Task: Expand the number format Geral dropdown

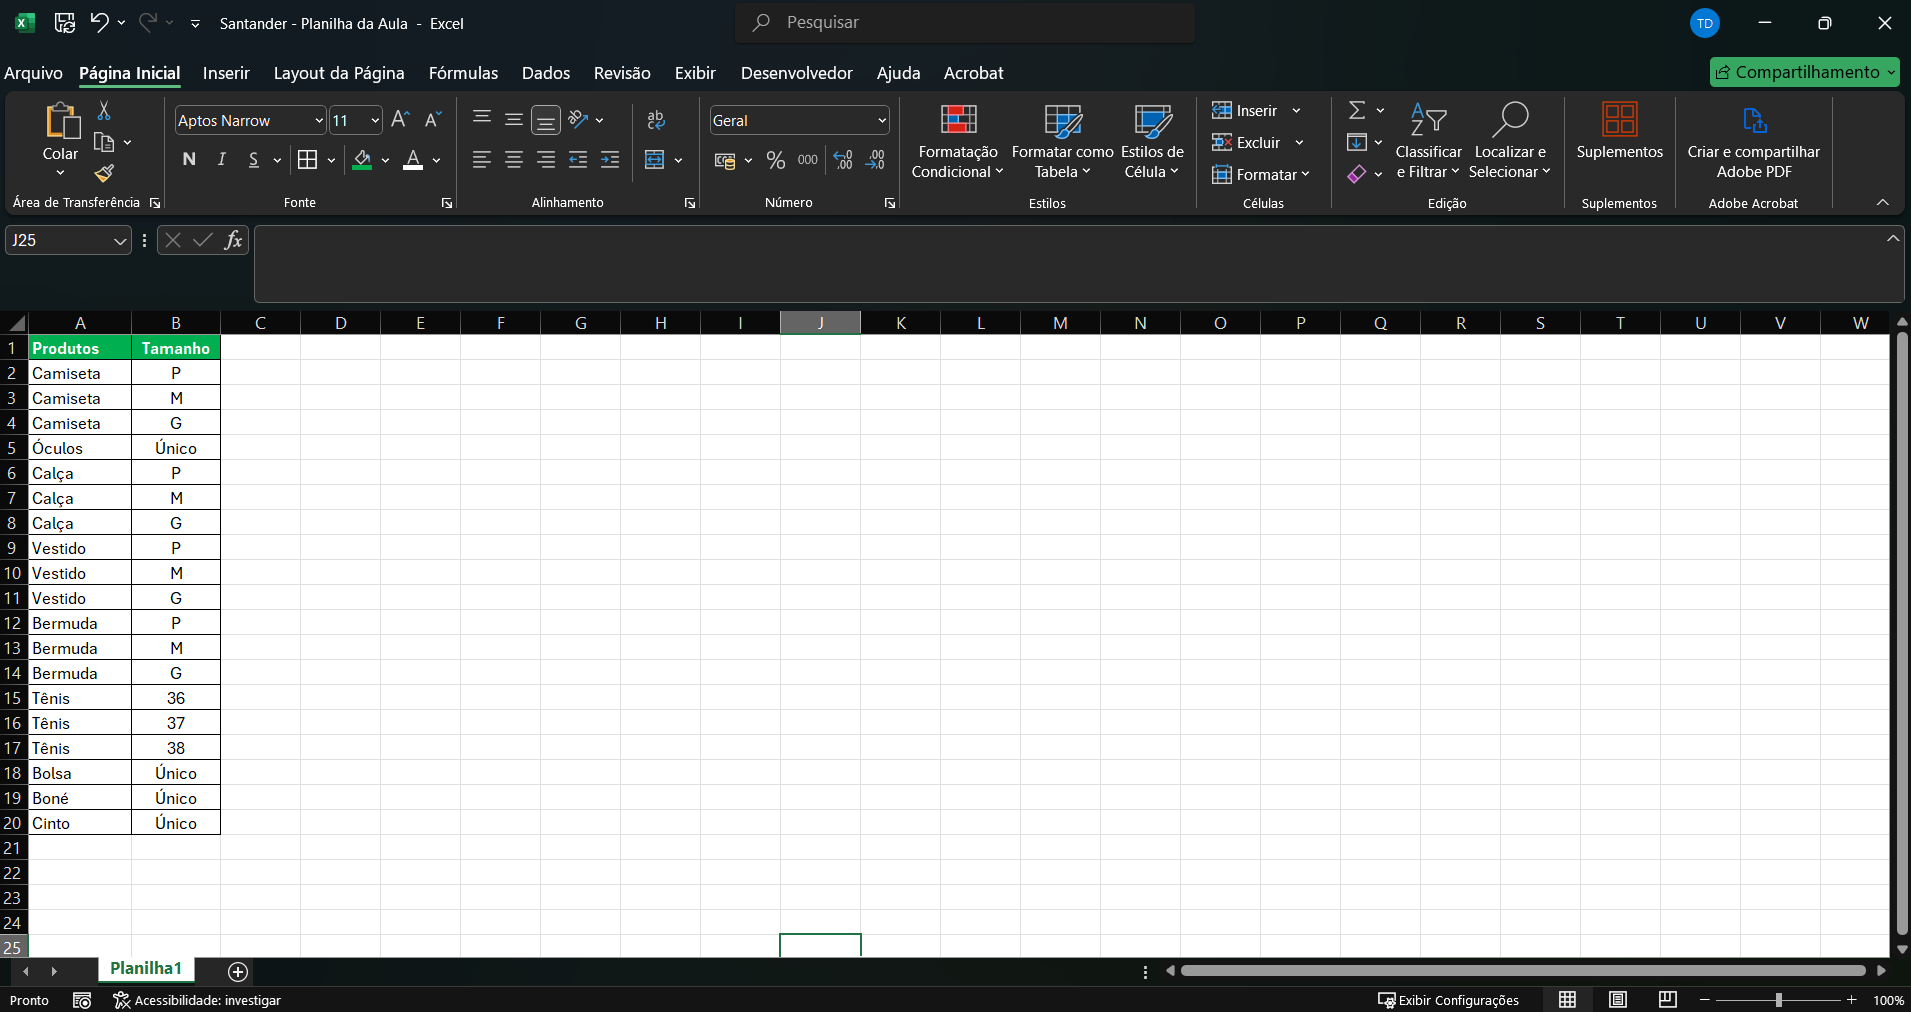Action: (881, 121)
